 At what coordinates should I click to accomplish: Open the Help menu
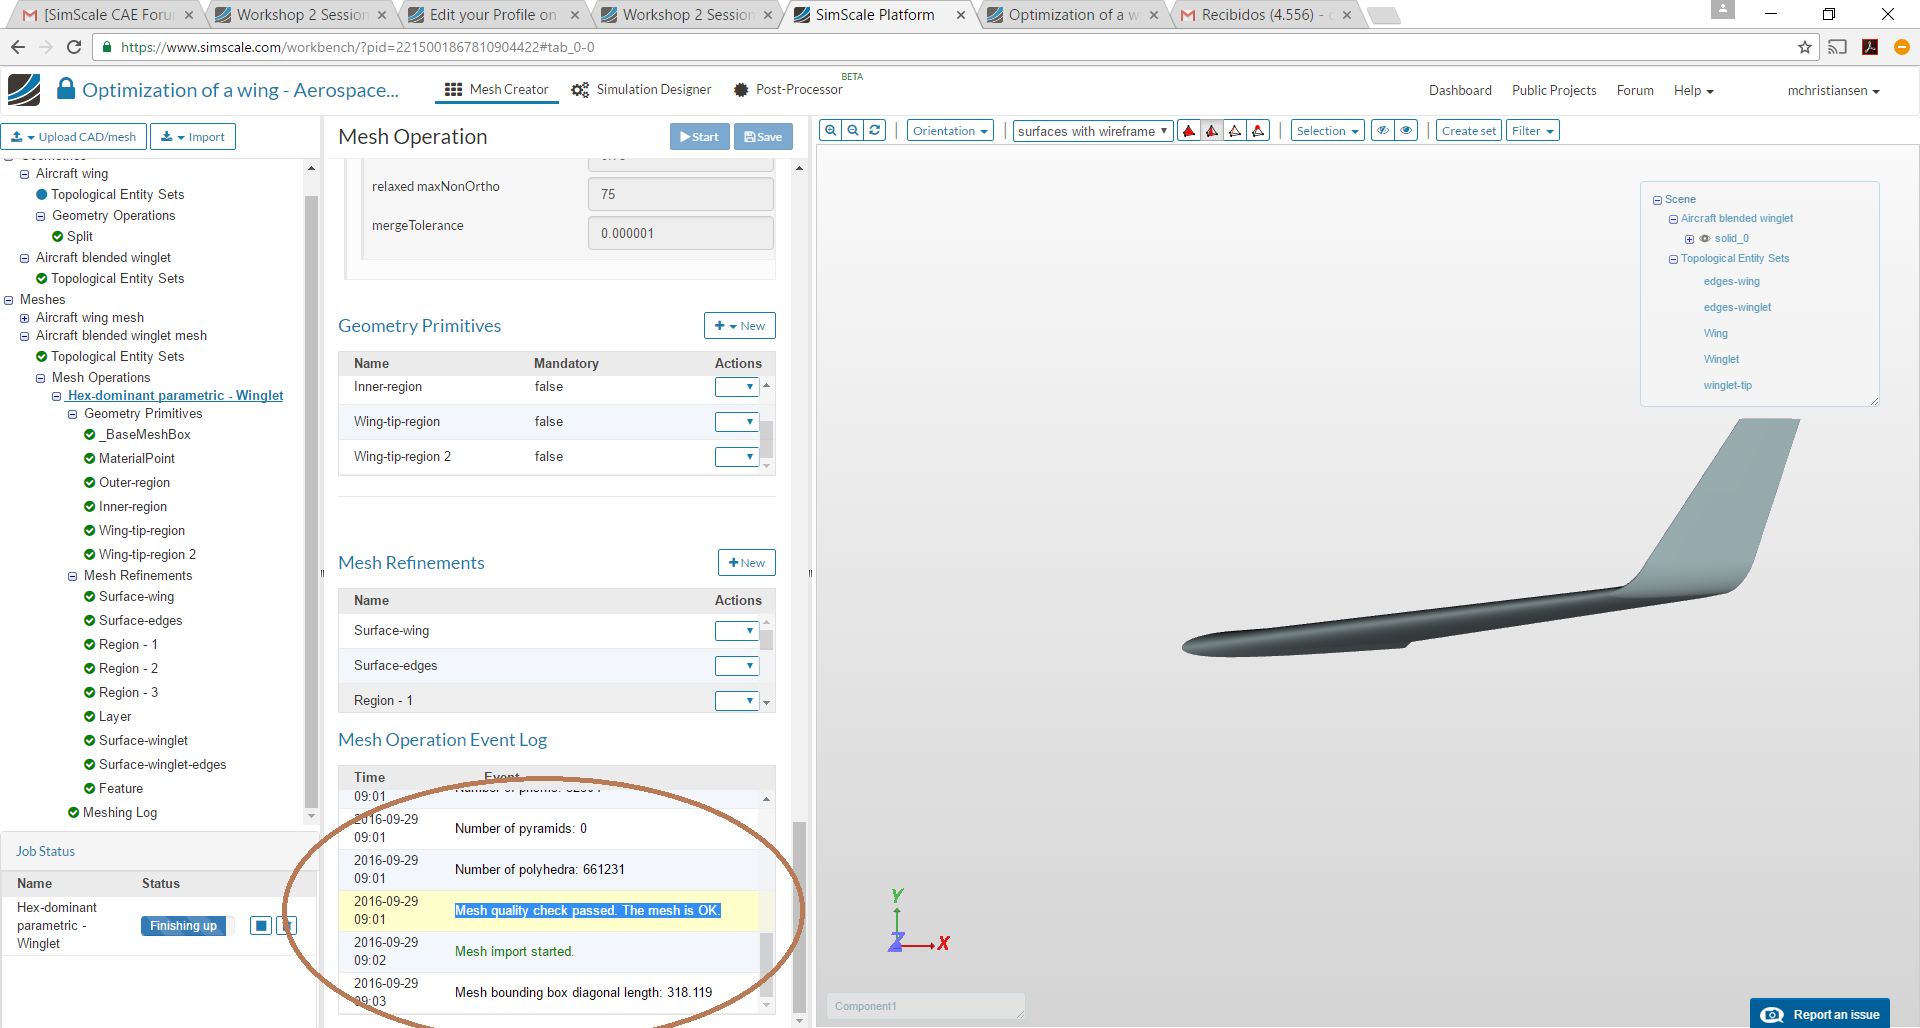click(x=1693, y=90)
